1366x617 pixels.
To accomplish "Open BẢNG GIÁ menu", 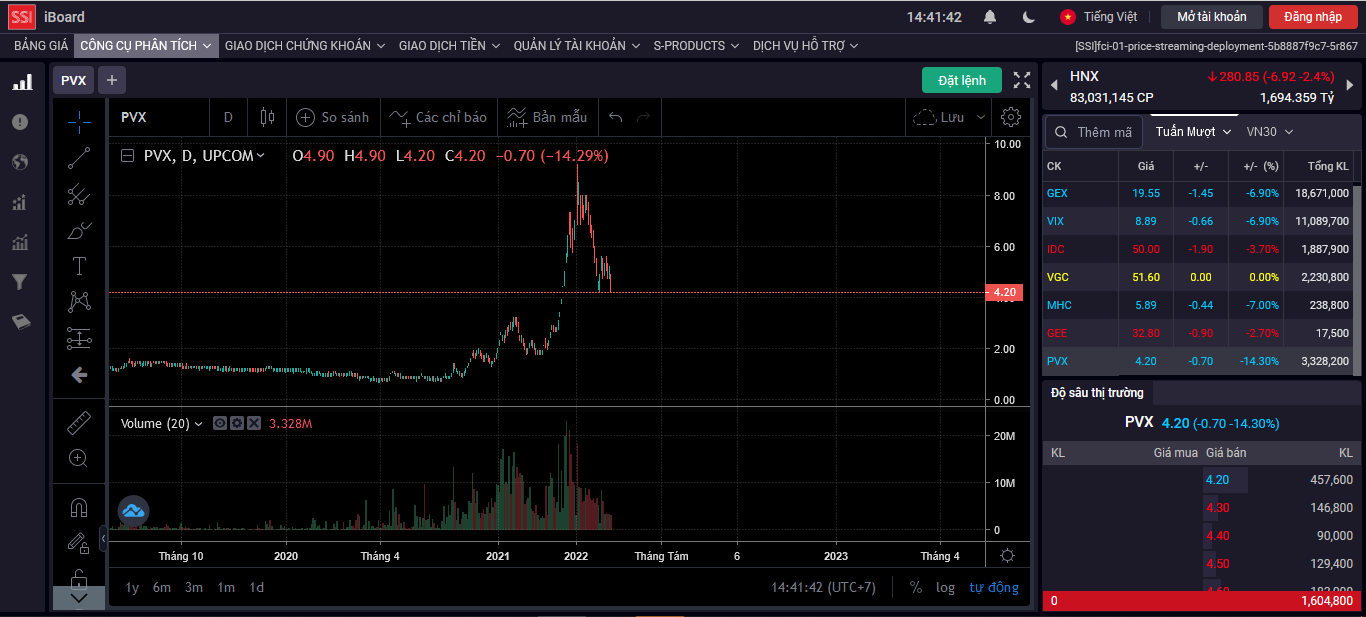I will 41,45.
